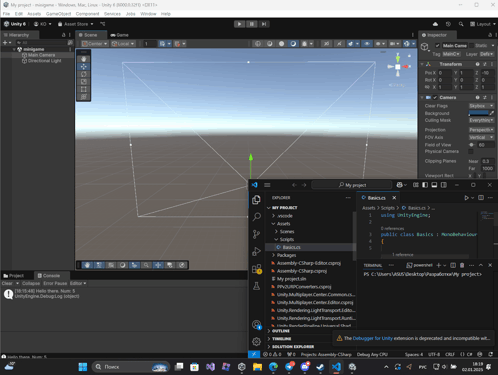Open VS Code Accounts icon

pyautogui.click(x=256, y=324)
